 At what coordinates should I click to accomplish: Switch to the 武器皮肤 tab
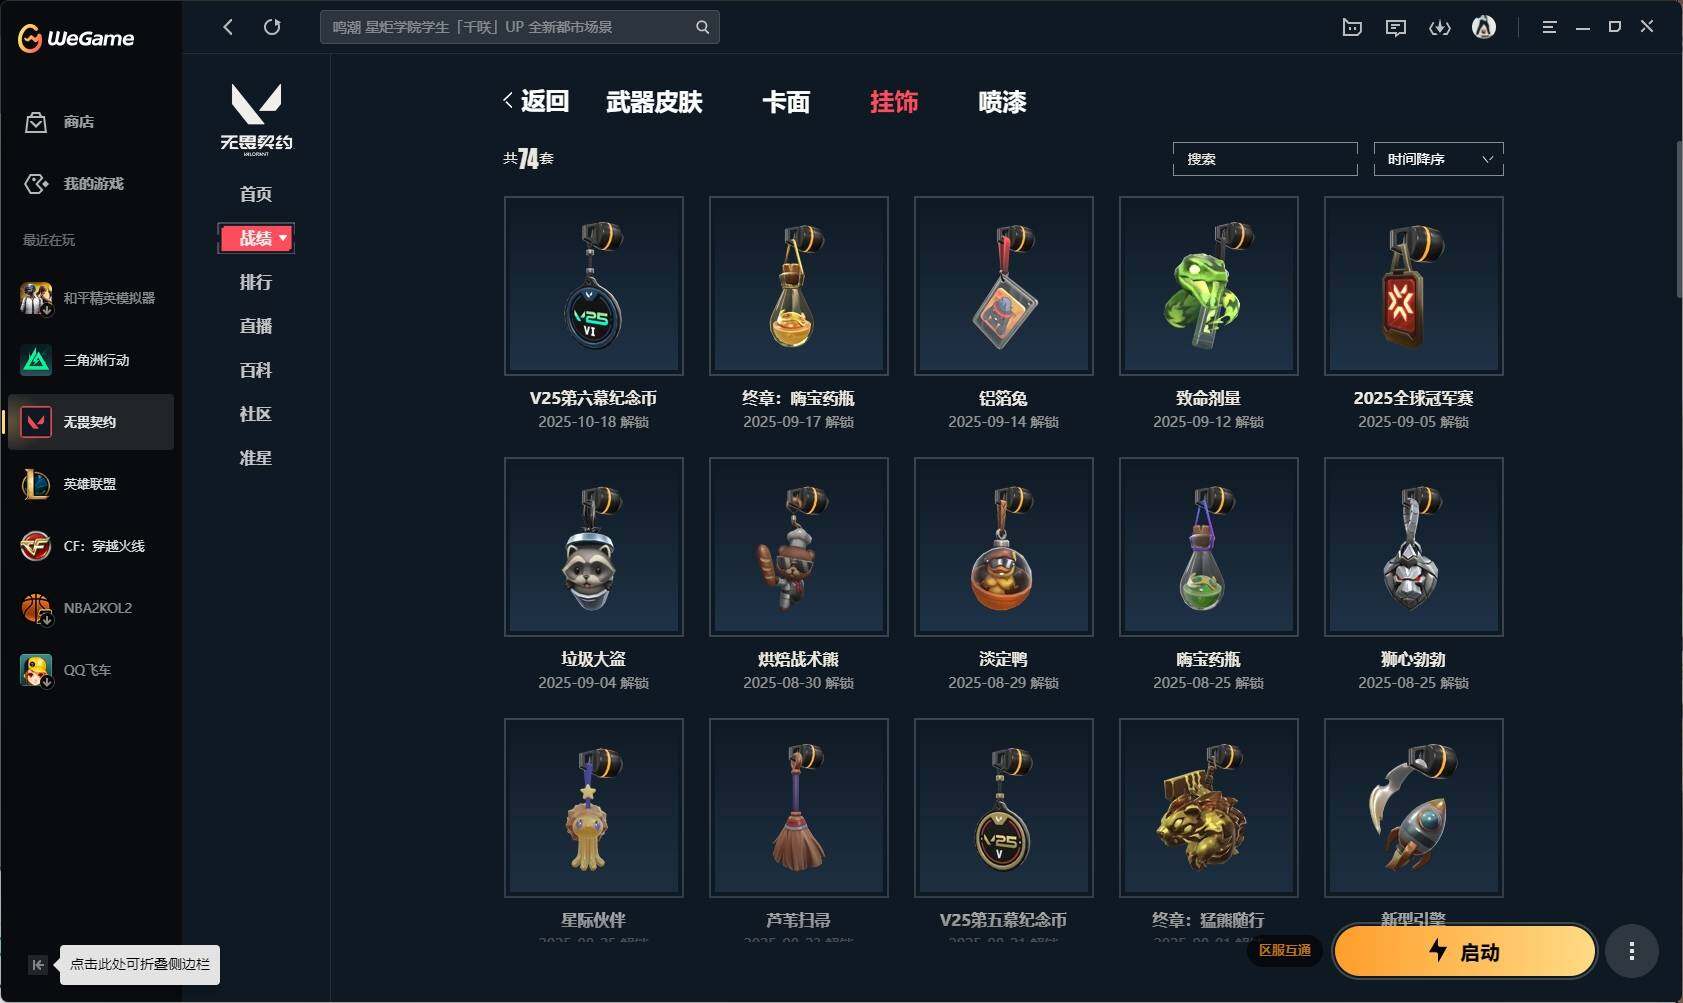(654, 102)
